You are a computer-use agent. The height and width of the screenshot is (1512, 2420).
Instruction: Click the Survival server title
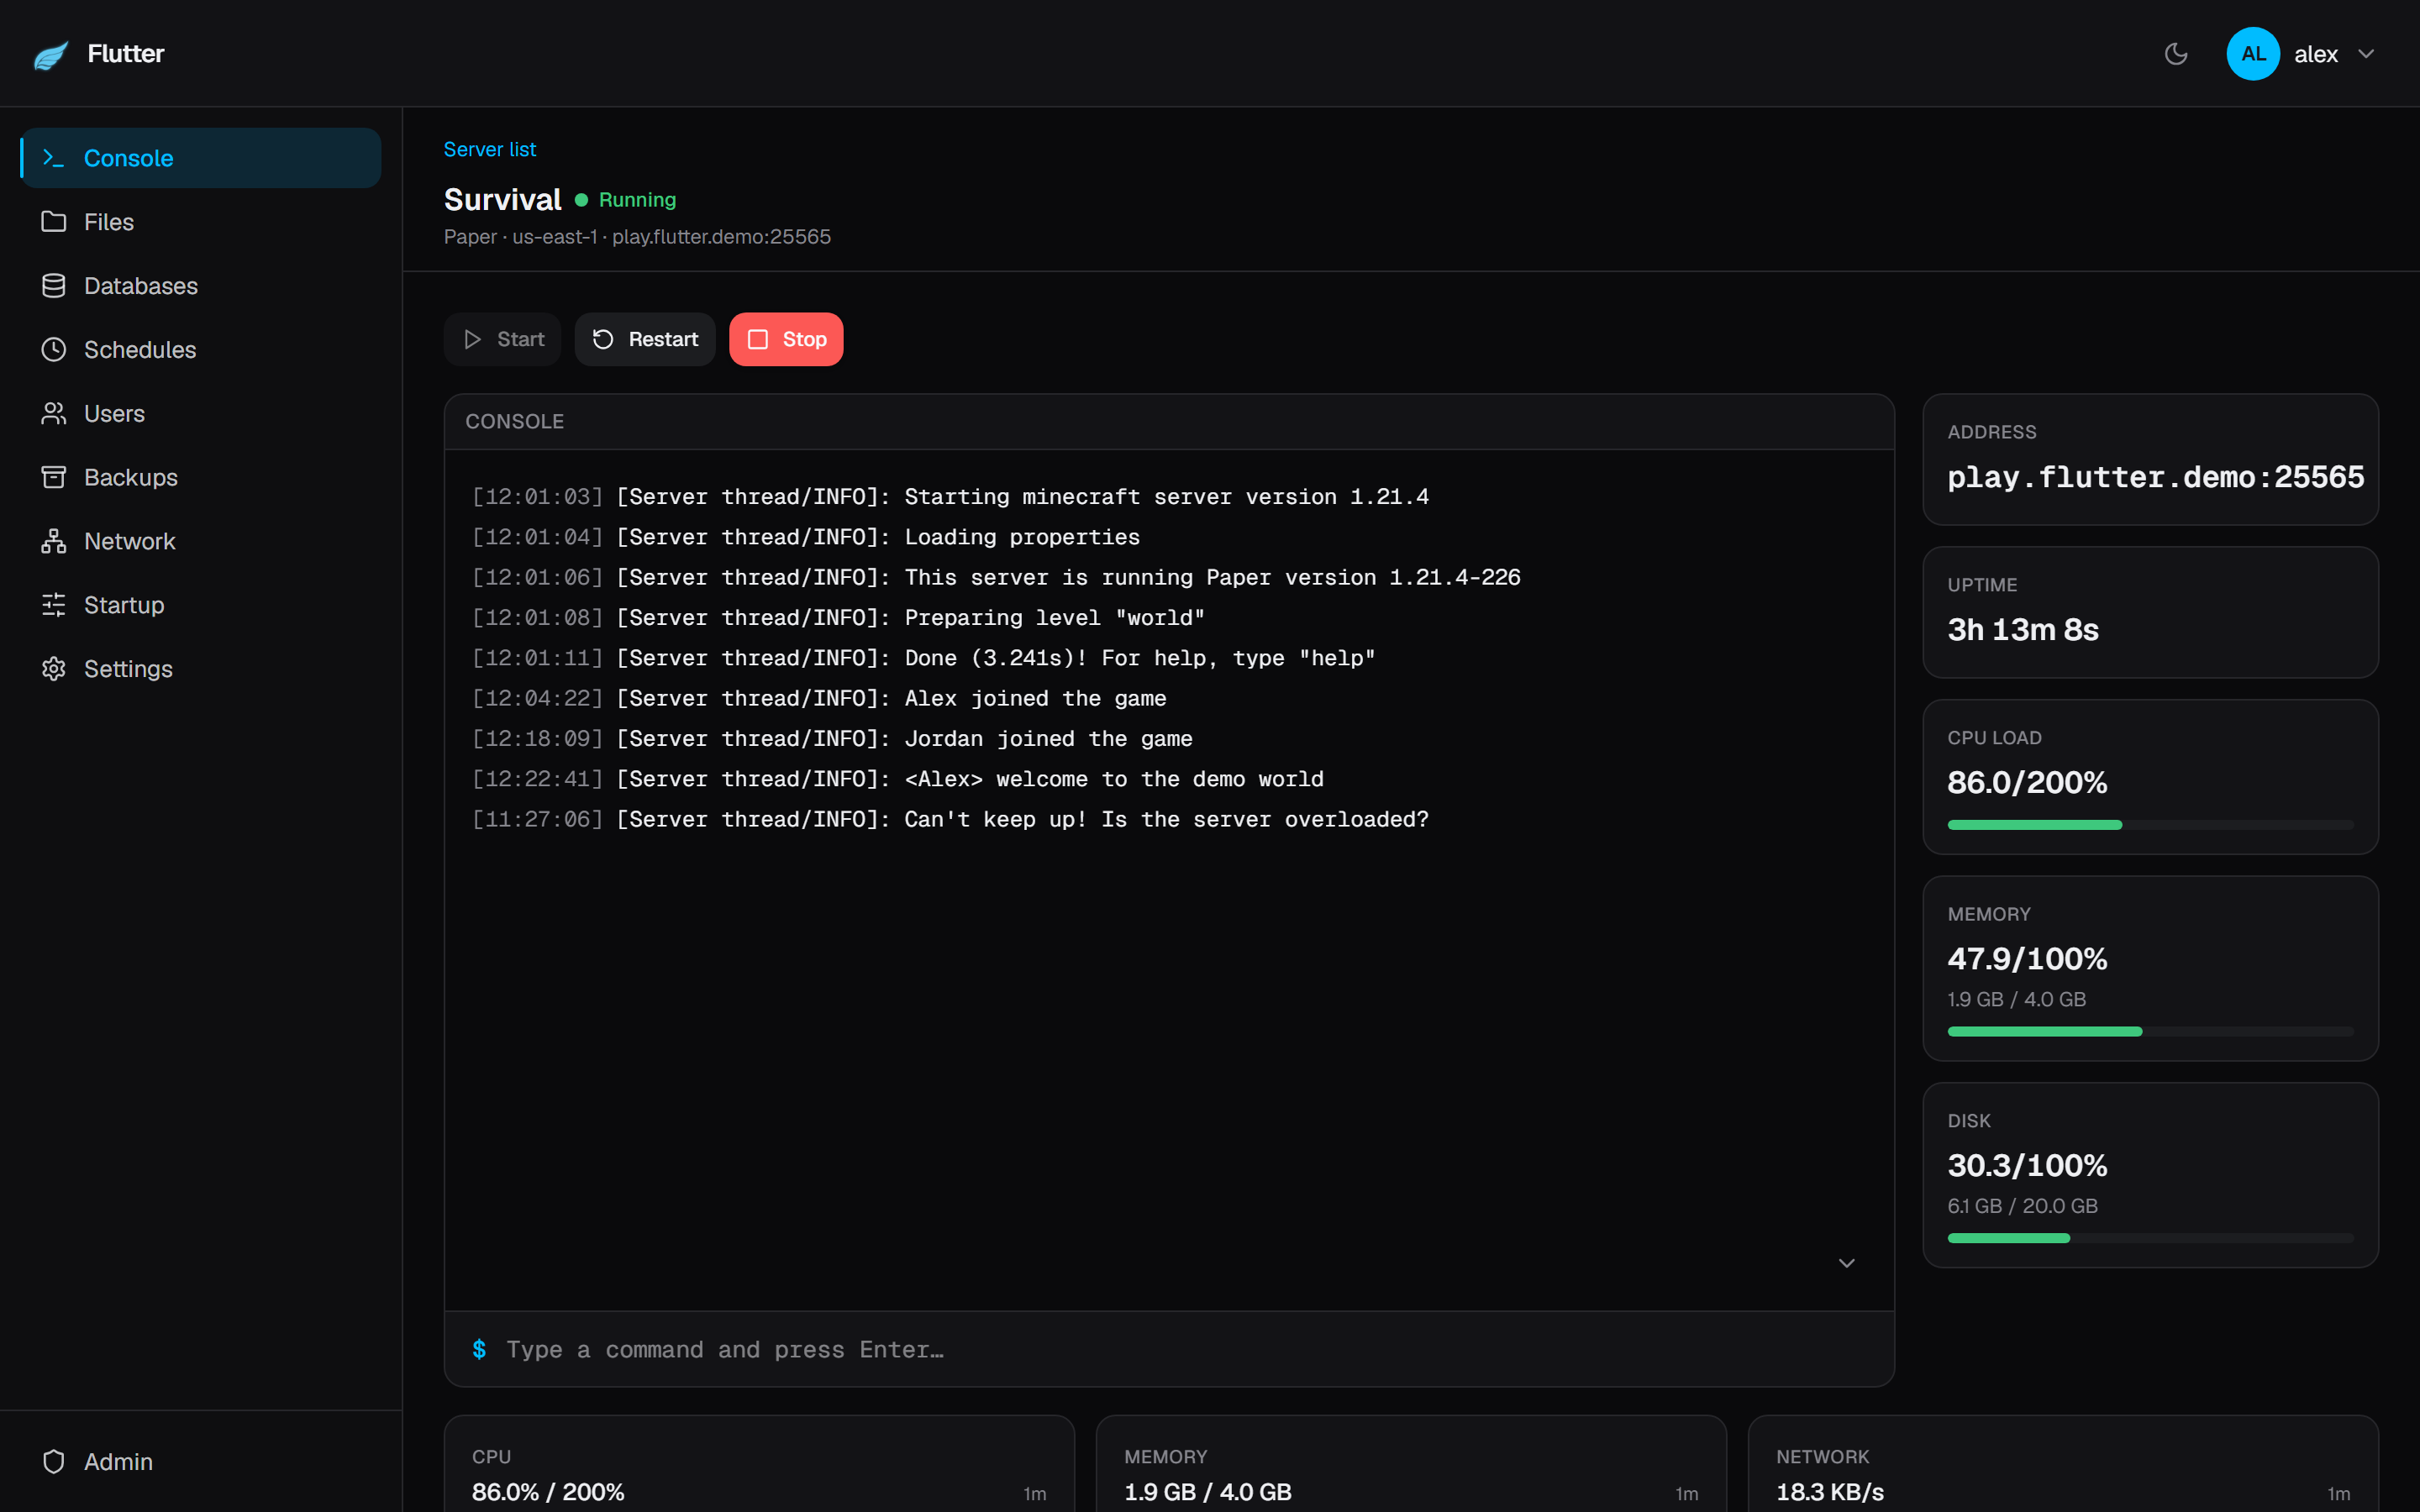click(x=503, y=200)
